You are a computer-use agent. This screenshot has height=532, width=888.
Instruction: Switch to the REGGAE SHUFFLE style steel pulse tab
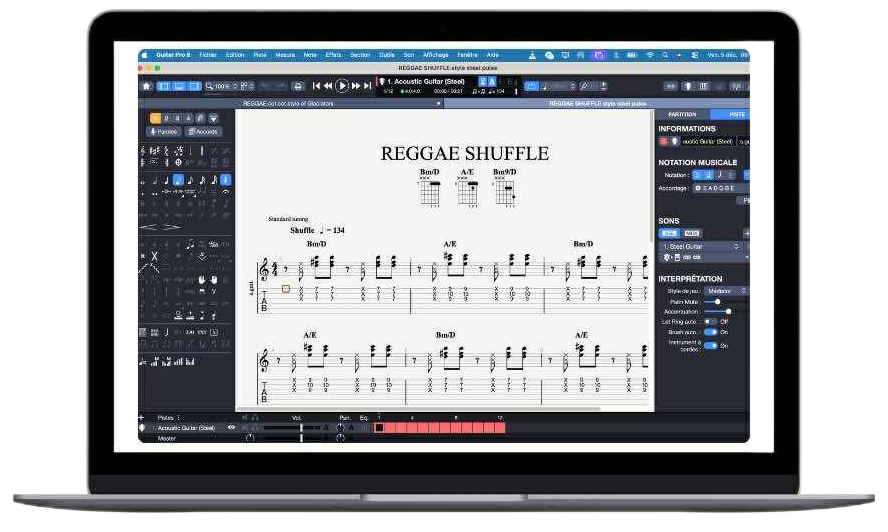597,104
